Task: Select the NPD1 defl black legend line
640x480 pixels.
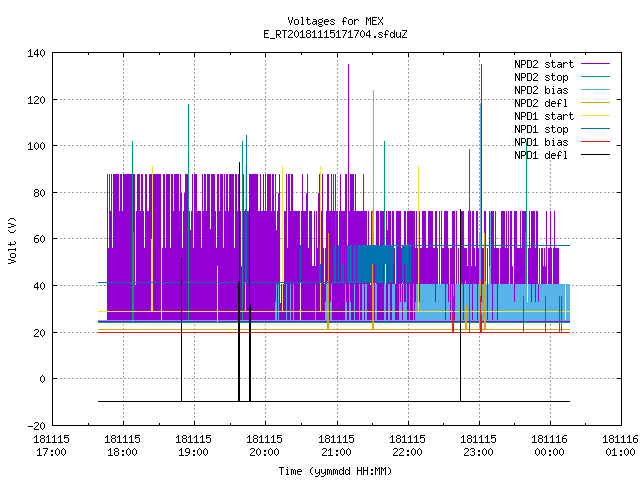Action: tap(595, 155)
